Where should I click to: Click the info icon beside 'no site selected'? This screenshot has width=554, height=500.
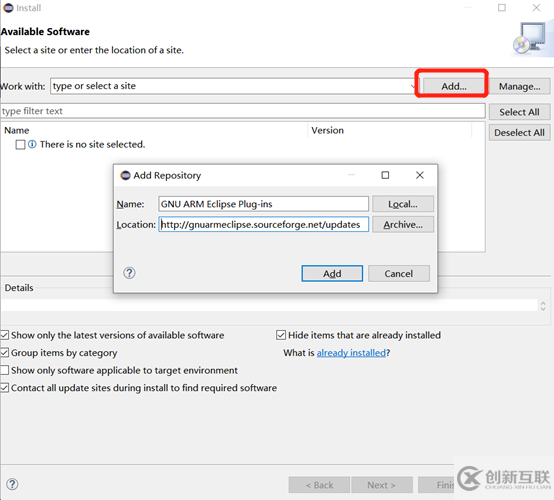pyautogui.click(x=32, y=144)
